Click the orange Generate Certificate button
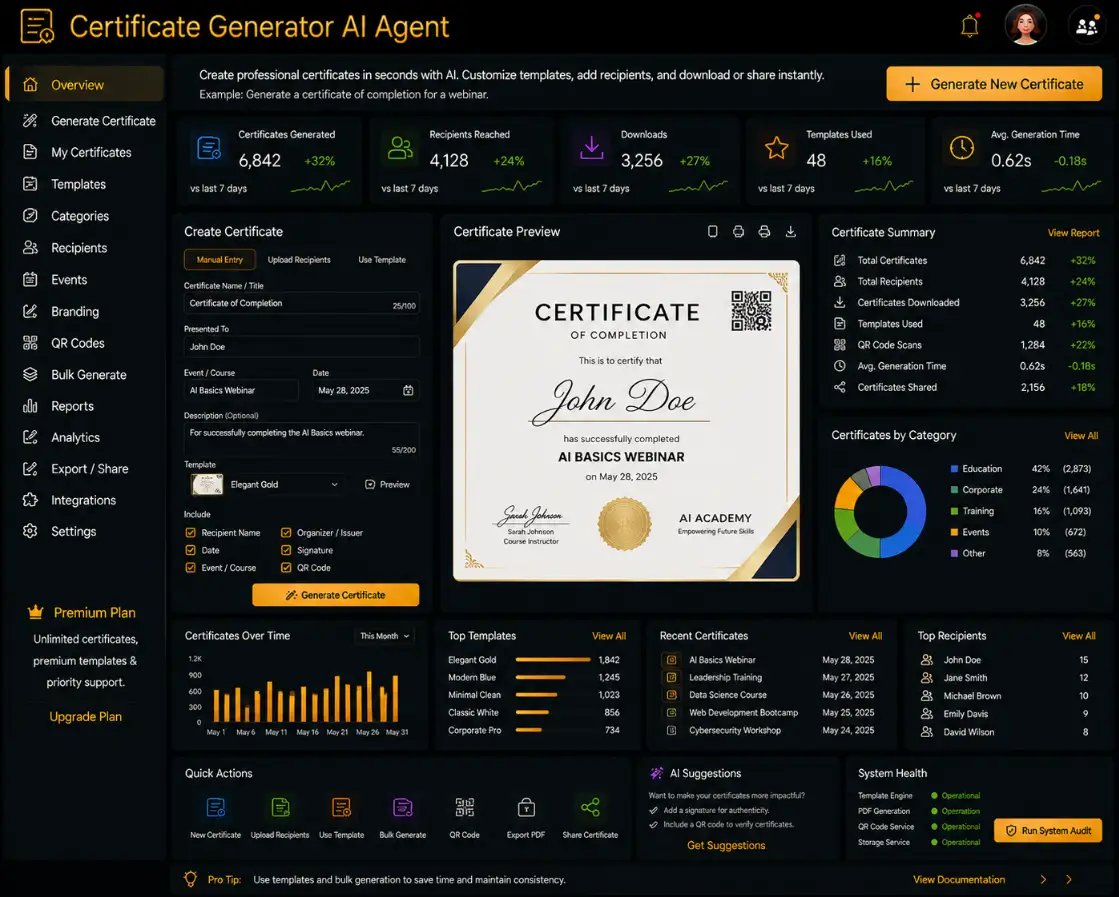Screen dimensions: 1119x897 [335, 594]
